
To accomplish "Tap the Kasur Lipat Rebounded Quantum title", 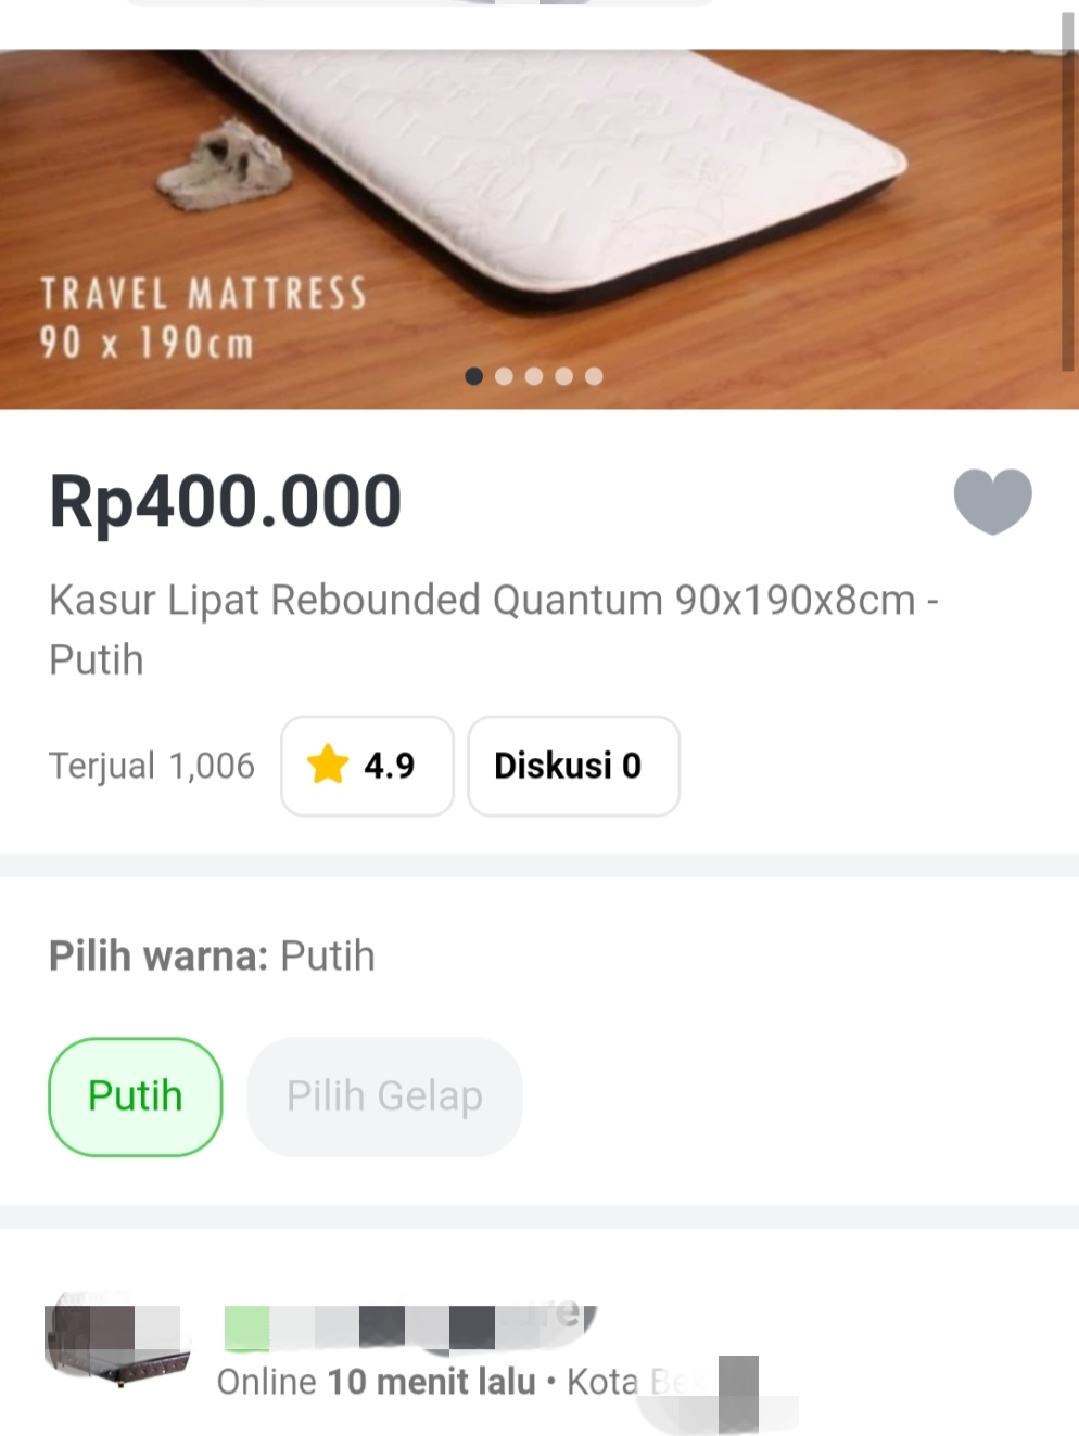I will pyautogui.click(x=494, y=630).
